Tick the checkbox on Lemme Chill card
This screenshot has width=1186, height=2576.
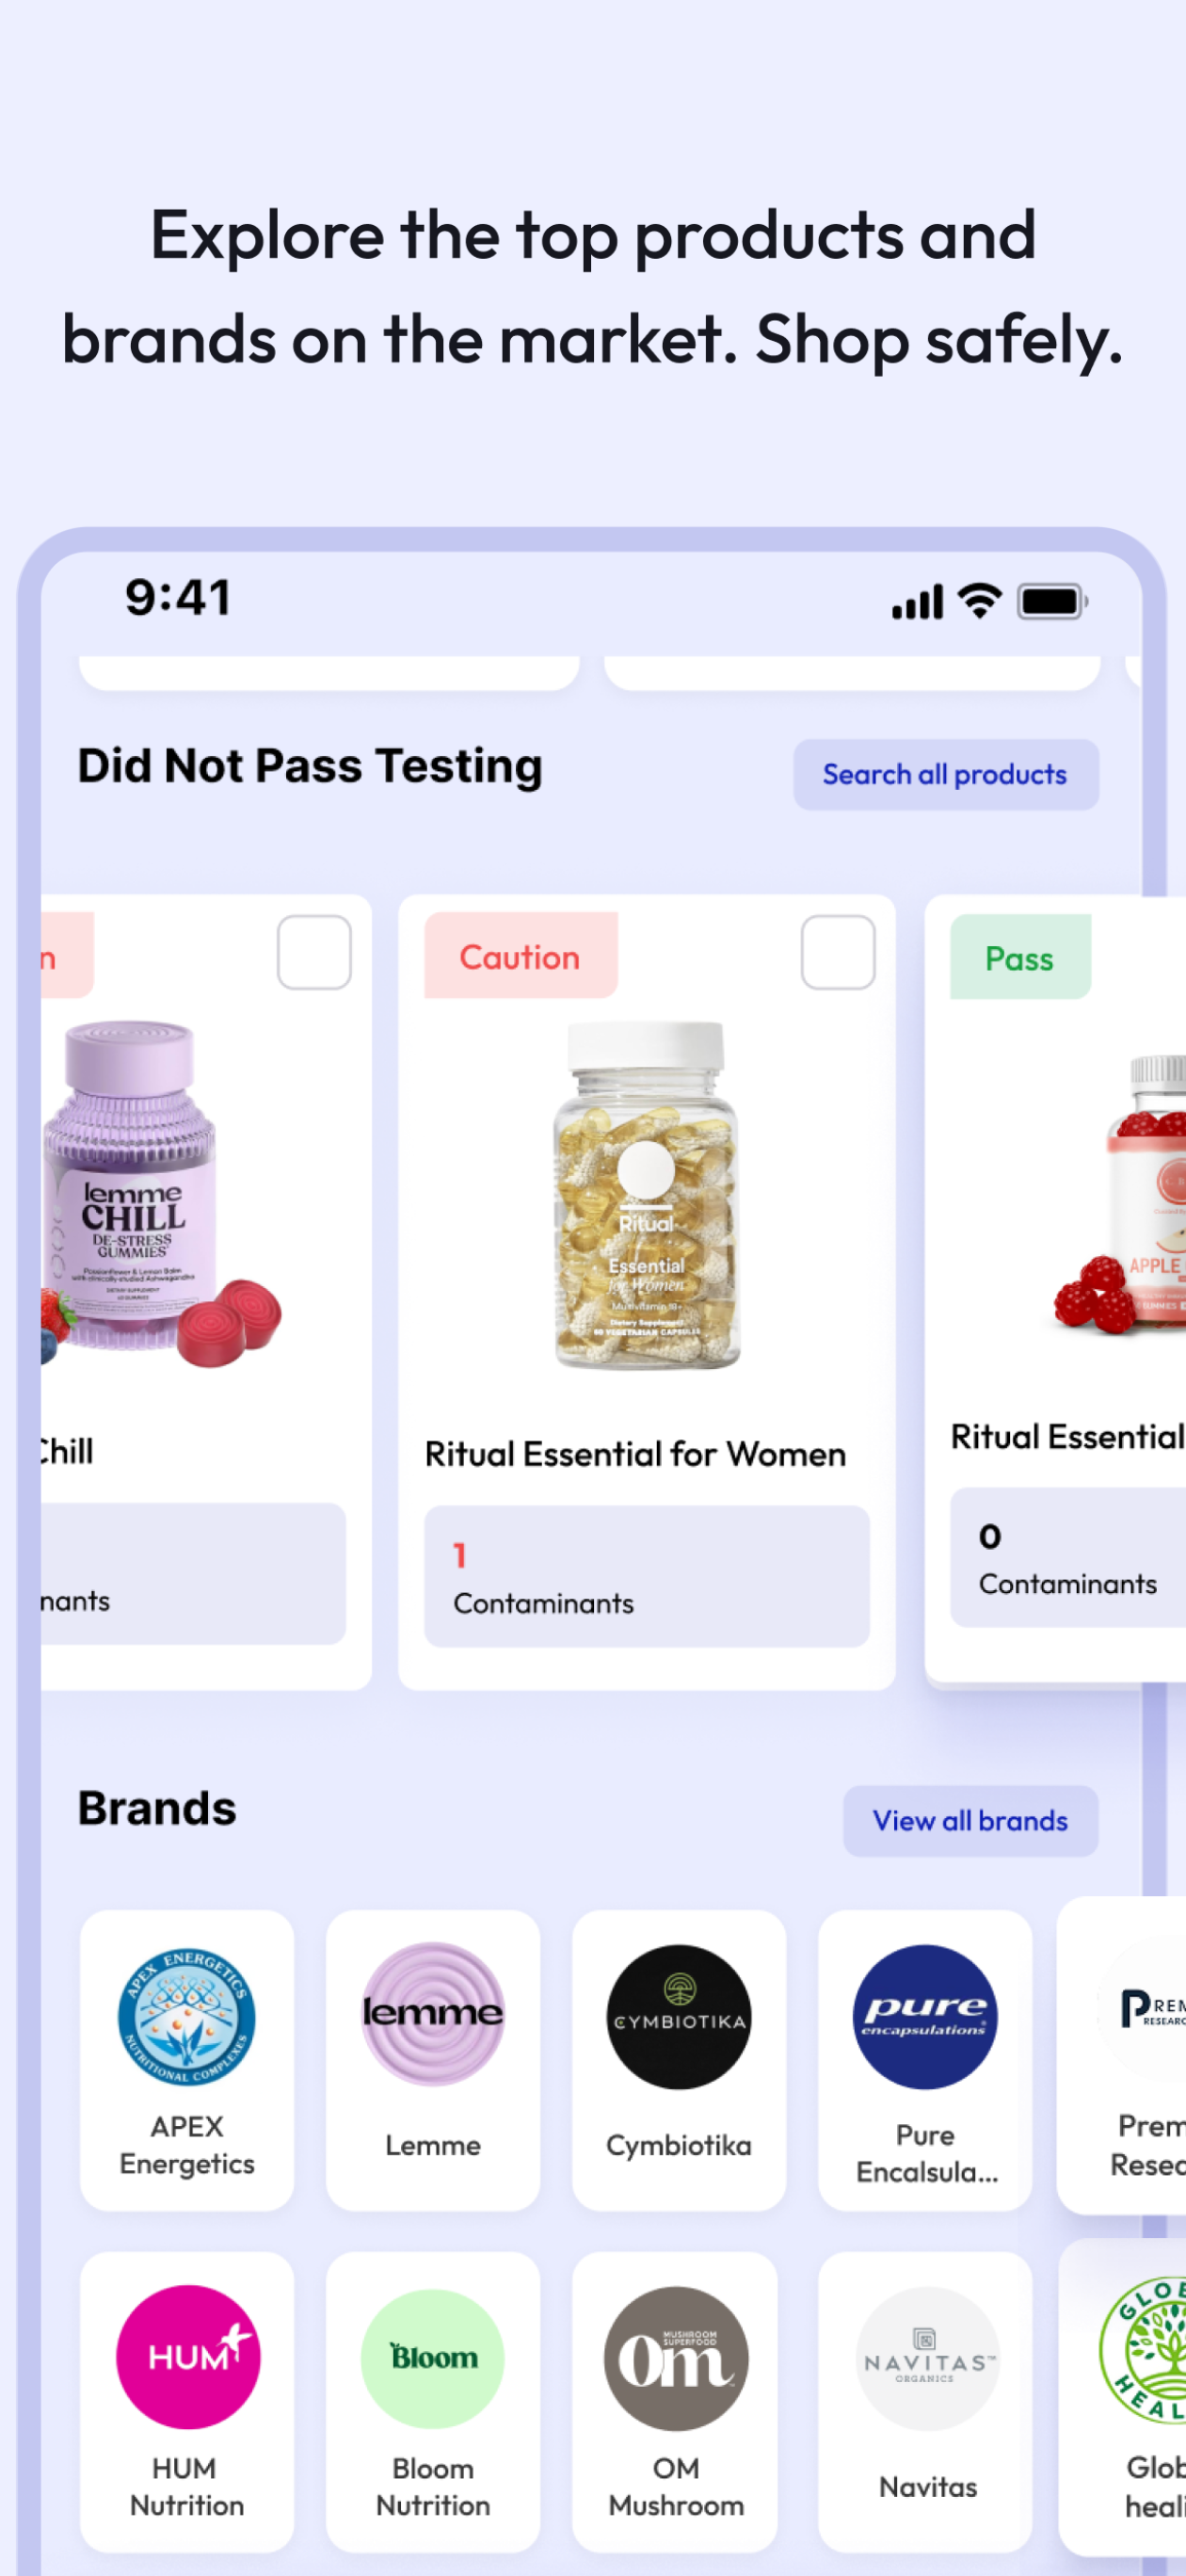[314, 952]
